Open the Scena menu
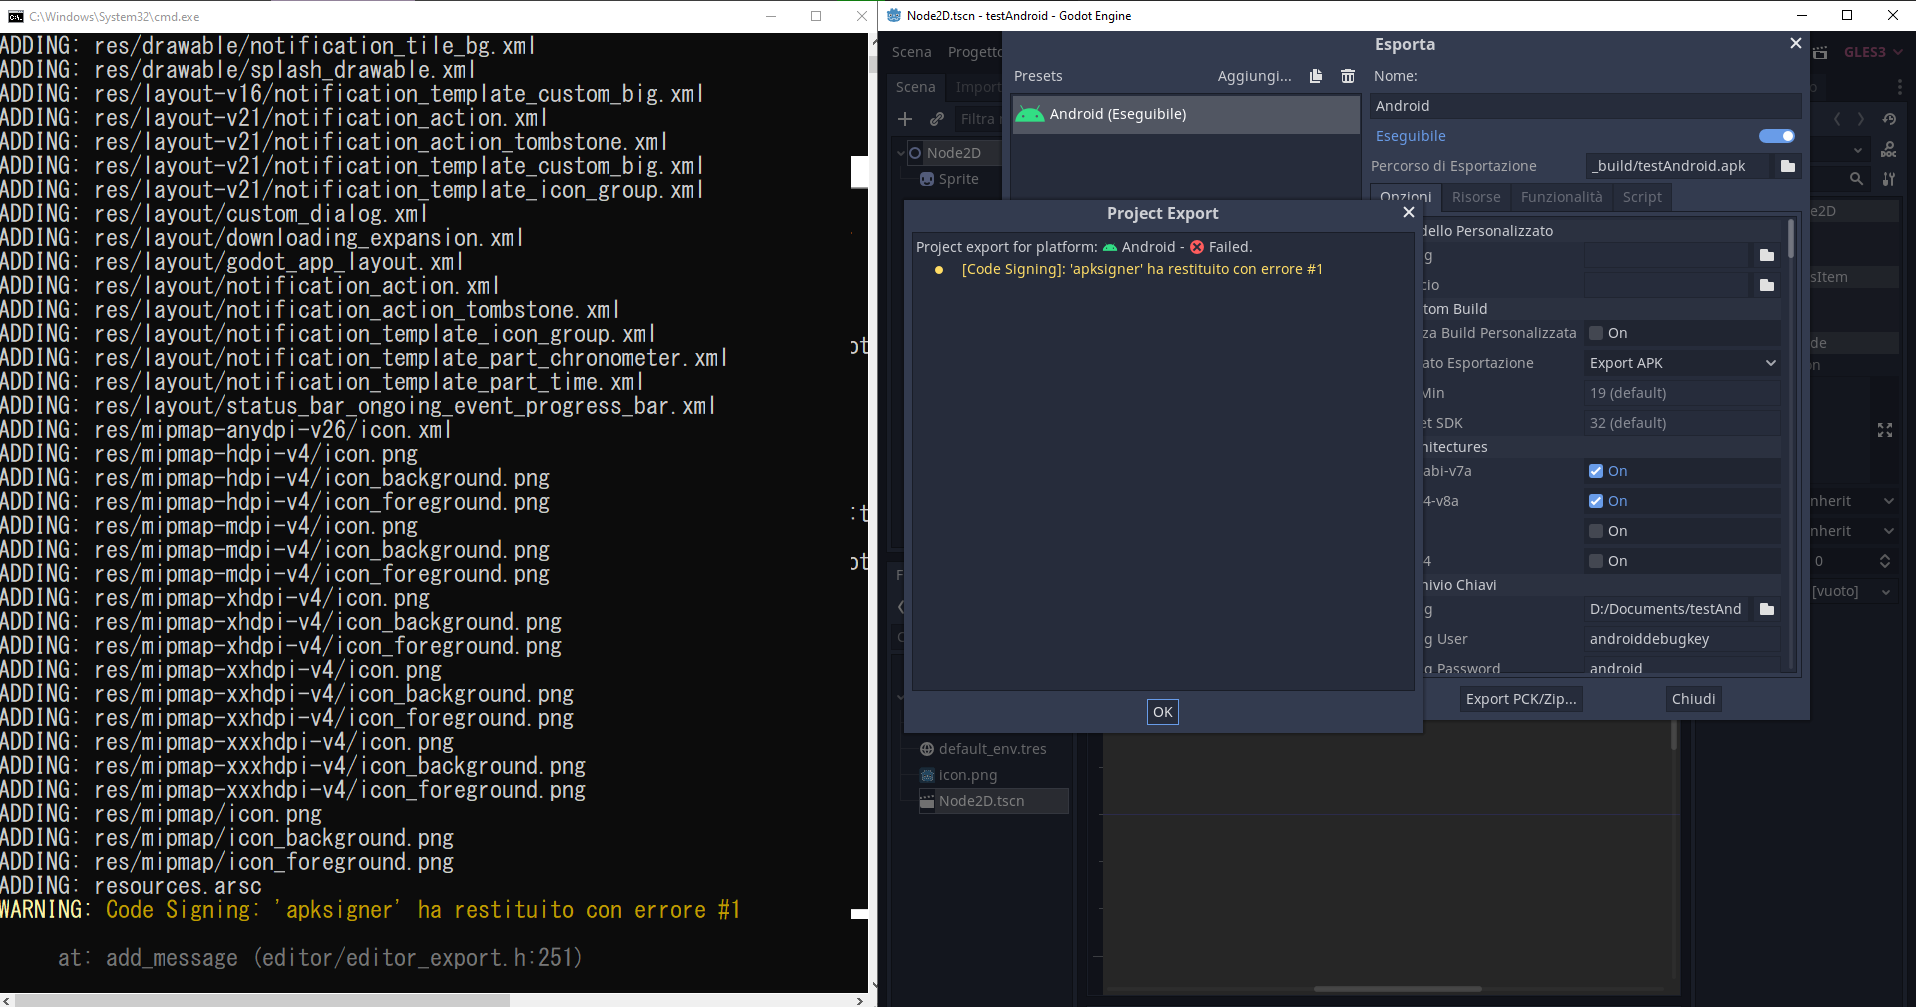 click(x=911, y=51)
